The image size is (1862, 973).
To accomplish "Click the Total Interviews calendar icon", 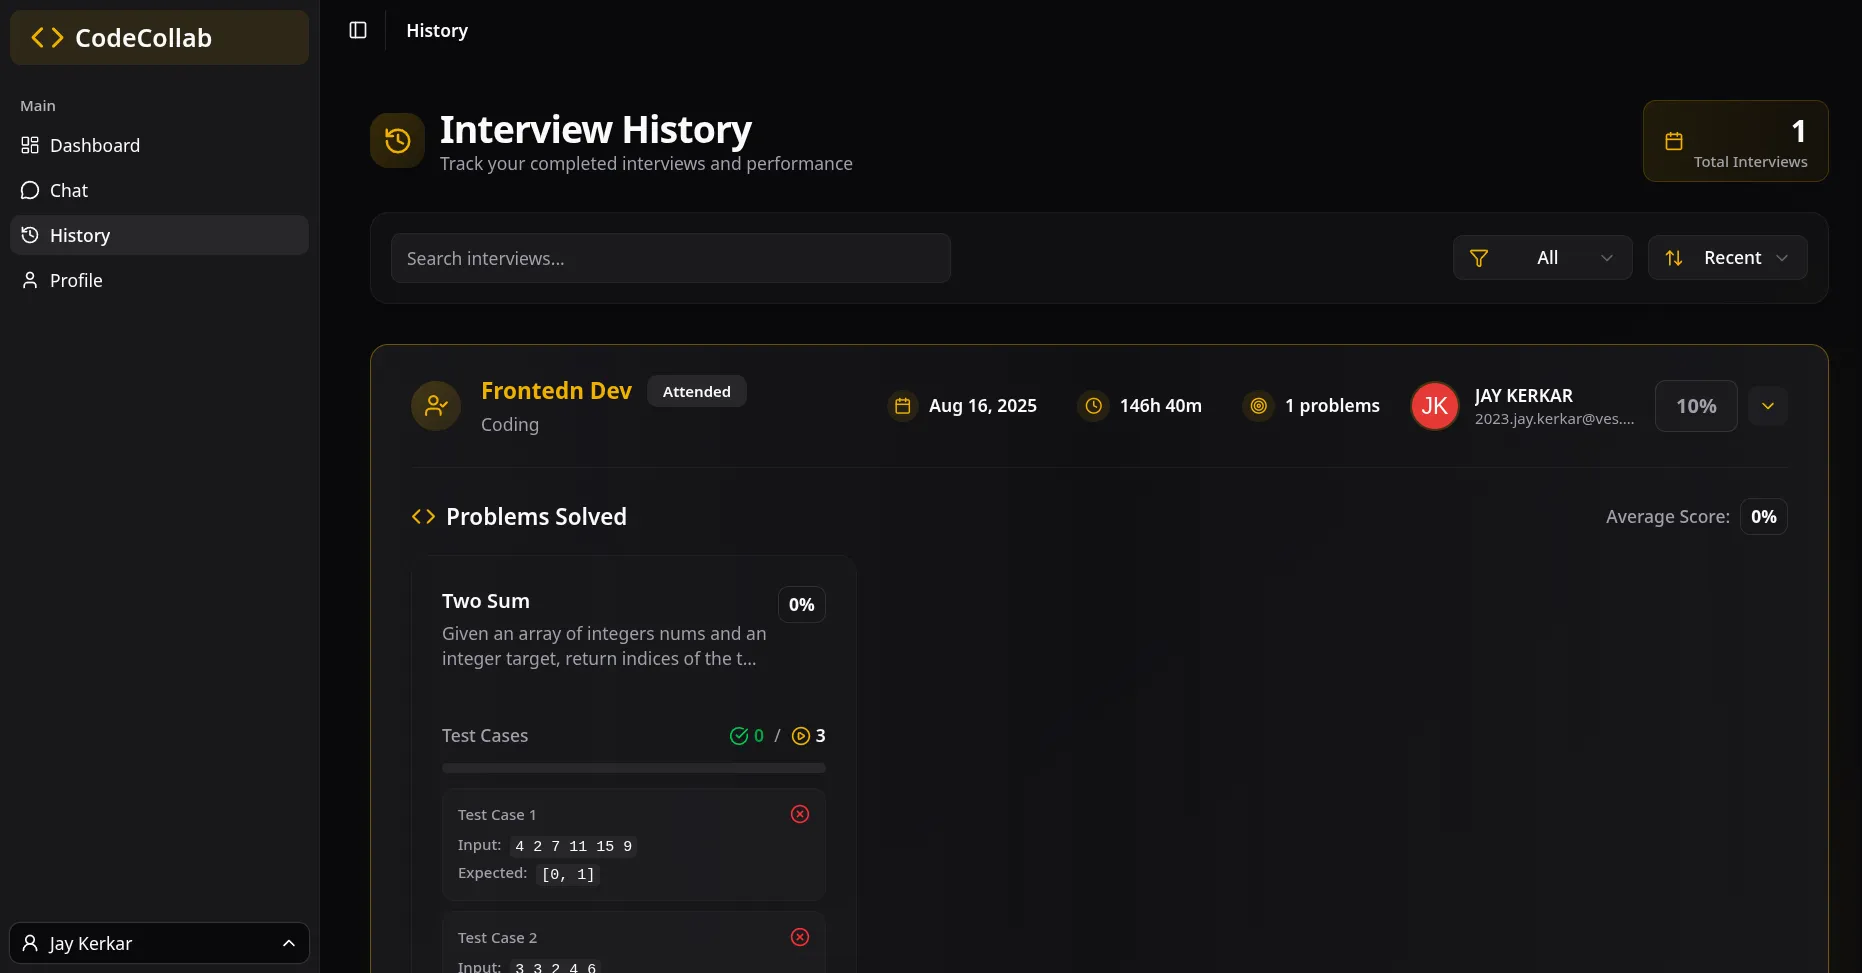I will point(1673,142).
